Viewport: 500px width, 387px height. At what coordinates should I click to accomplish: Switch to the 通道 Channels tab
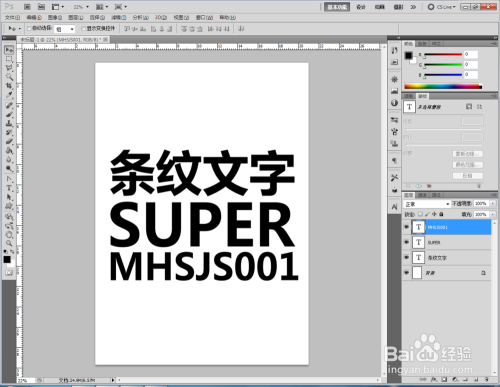(x=422, y=195)
